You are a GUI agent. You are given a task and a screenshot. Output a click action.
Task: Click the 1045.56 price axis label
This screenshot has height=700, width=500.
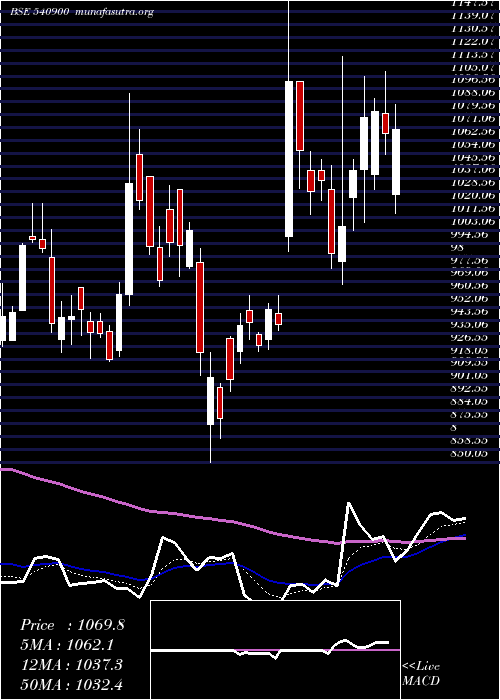[x=473, y=158]
